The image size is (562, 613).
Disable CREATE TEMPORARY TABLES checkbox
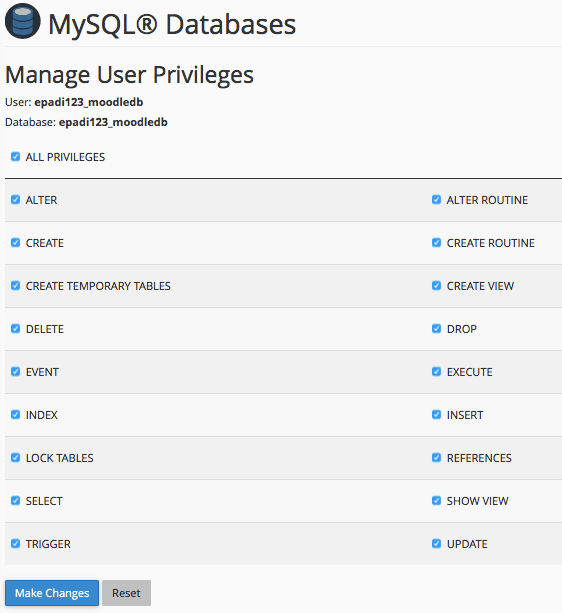pyautogui.click(x=16, y=286)
